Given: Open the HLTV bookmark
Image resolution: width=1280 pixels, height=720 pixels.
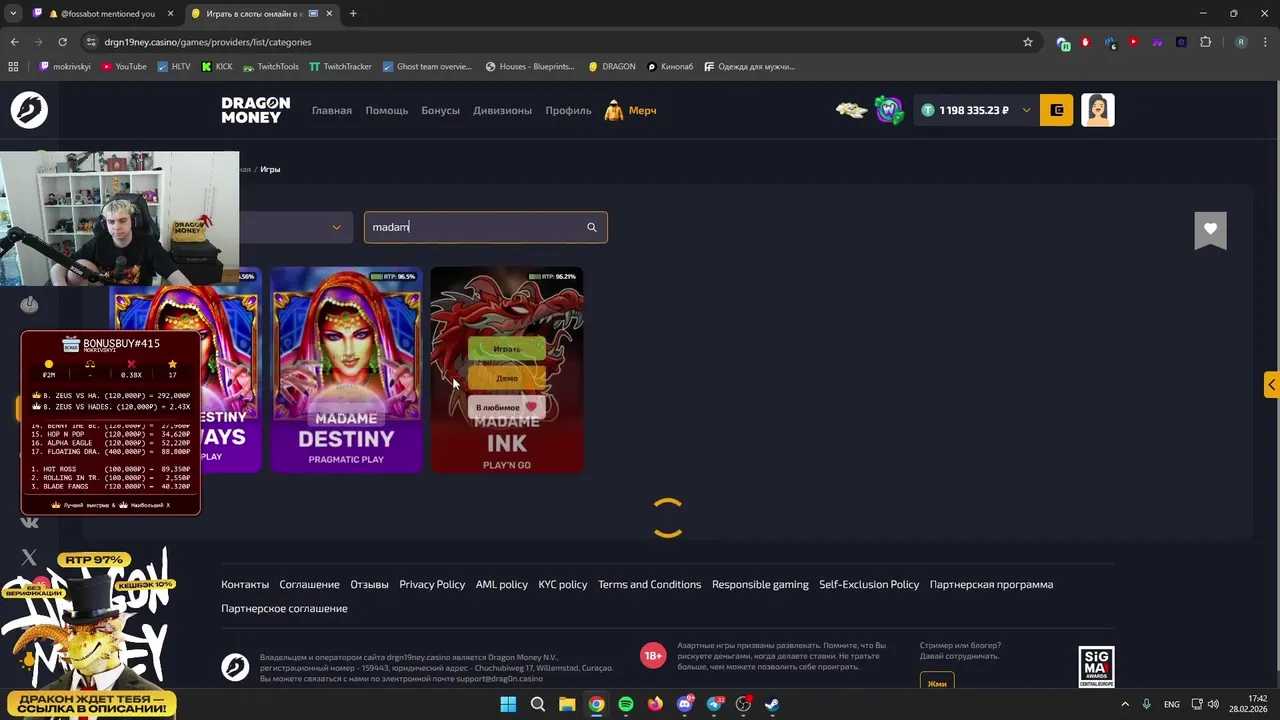Looking at the screenshot, I should pyautogui.click(x=174, y=66).
